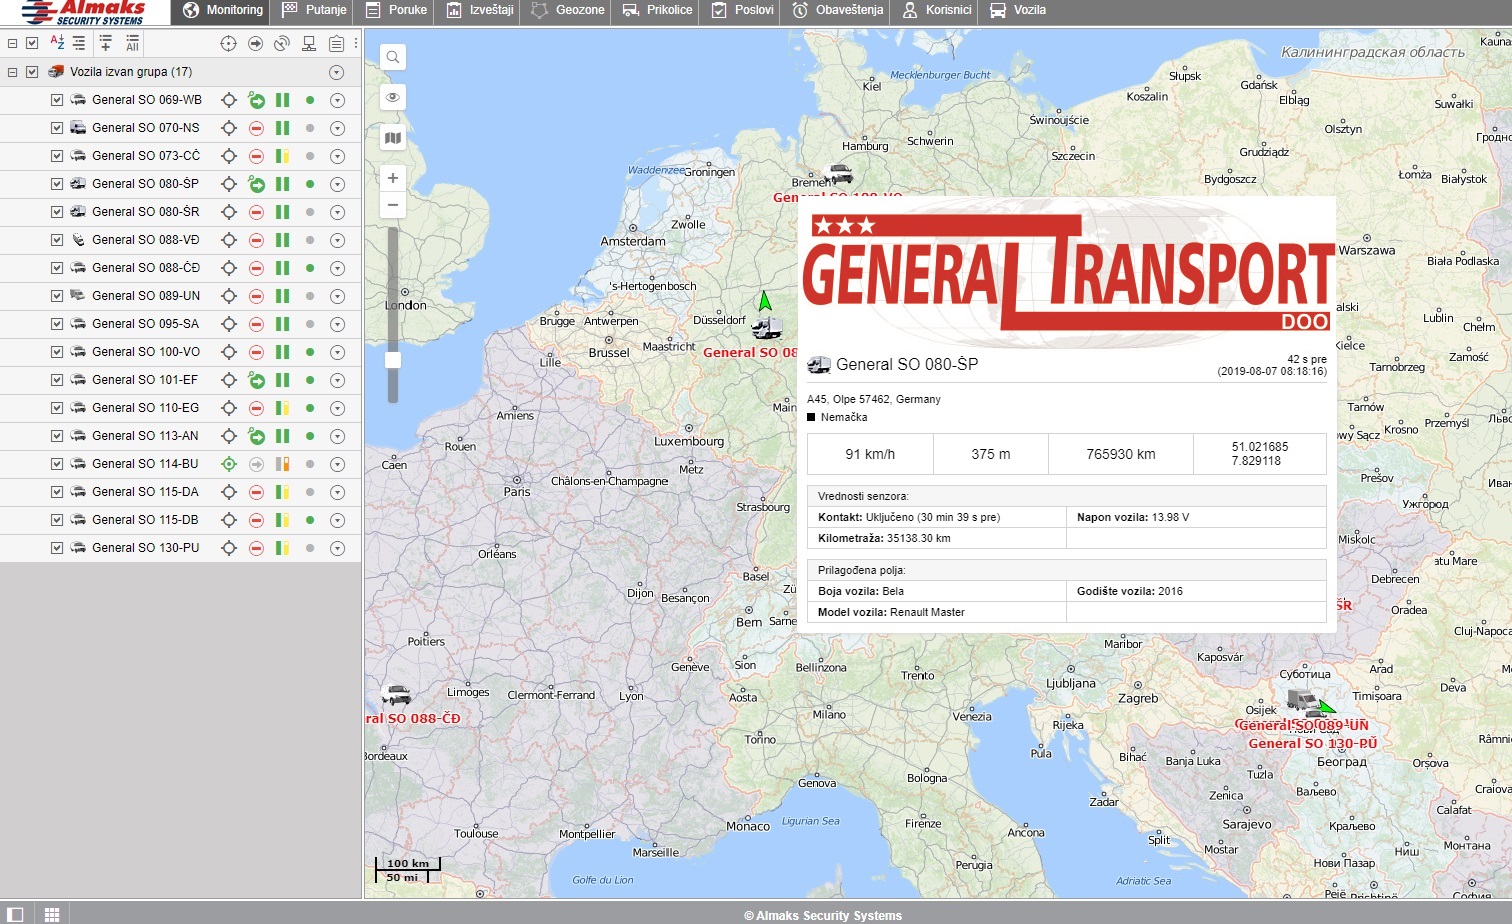Zoom out on the map
Viewport: 1512px width, 924px height.
(393, 205)
